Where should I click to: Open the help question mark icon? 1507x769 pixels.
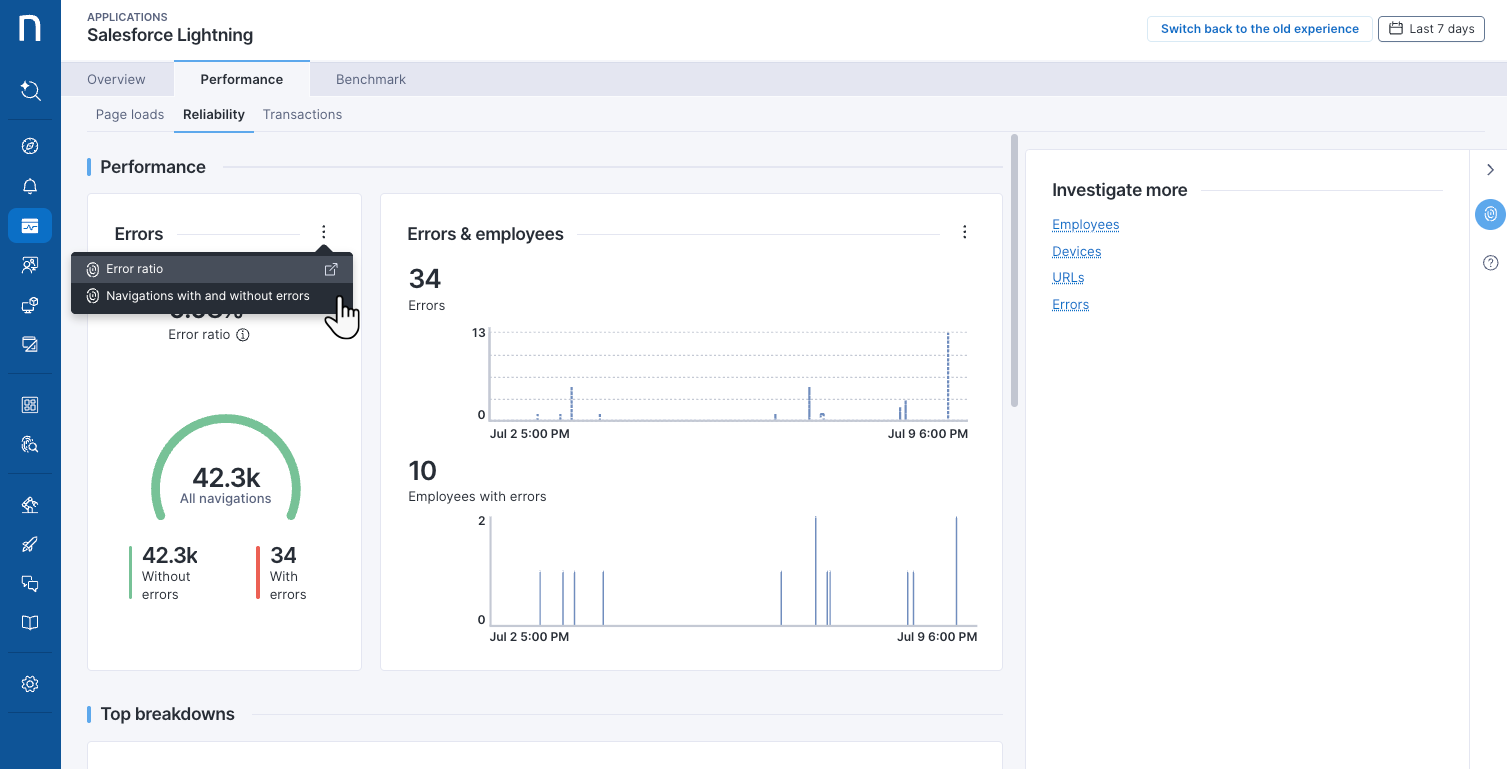click(x=1490, y=263)
